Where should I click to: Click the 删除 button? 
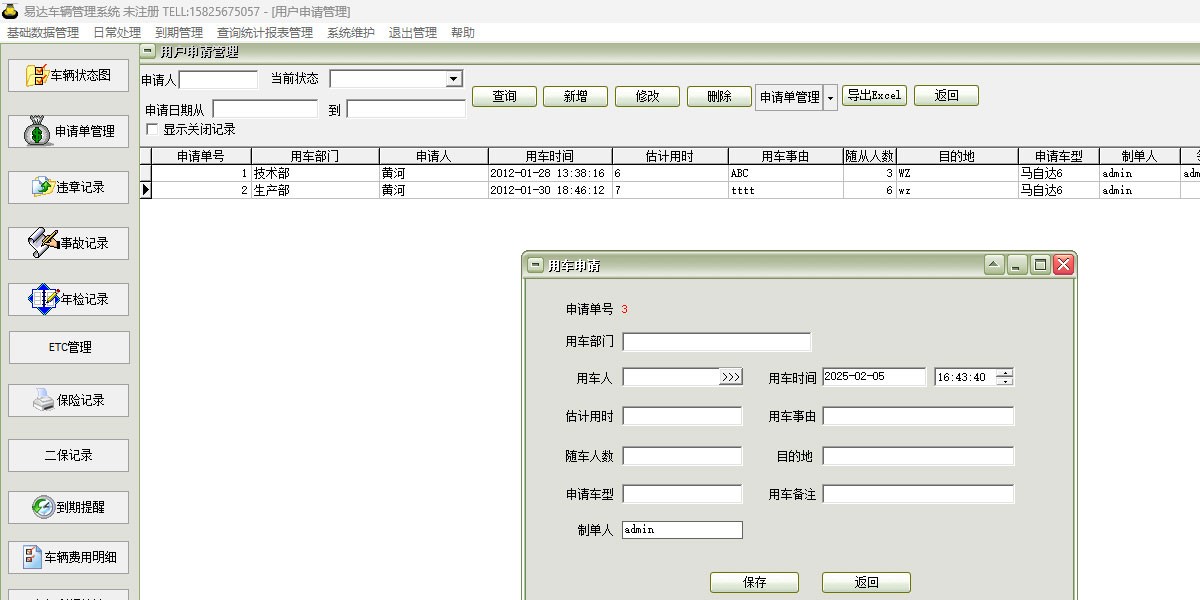tap(720, 96)
